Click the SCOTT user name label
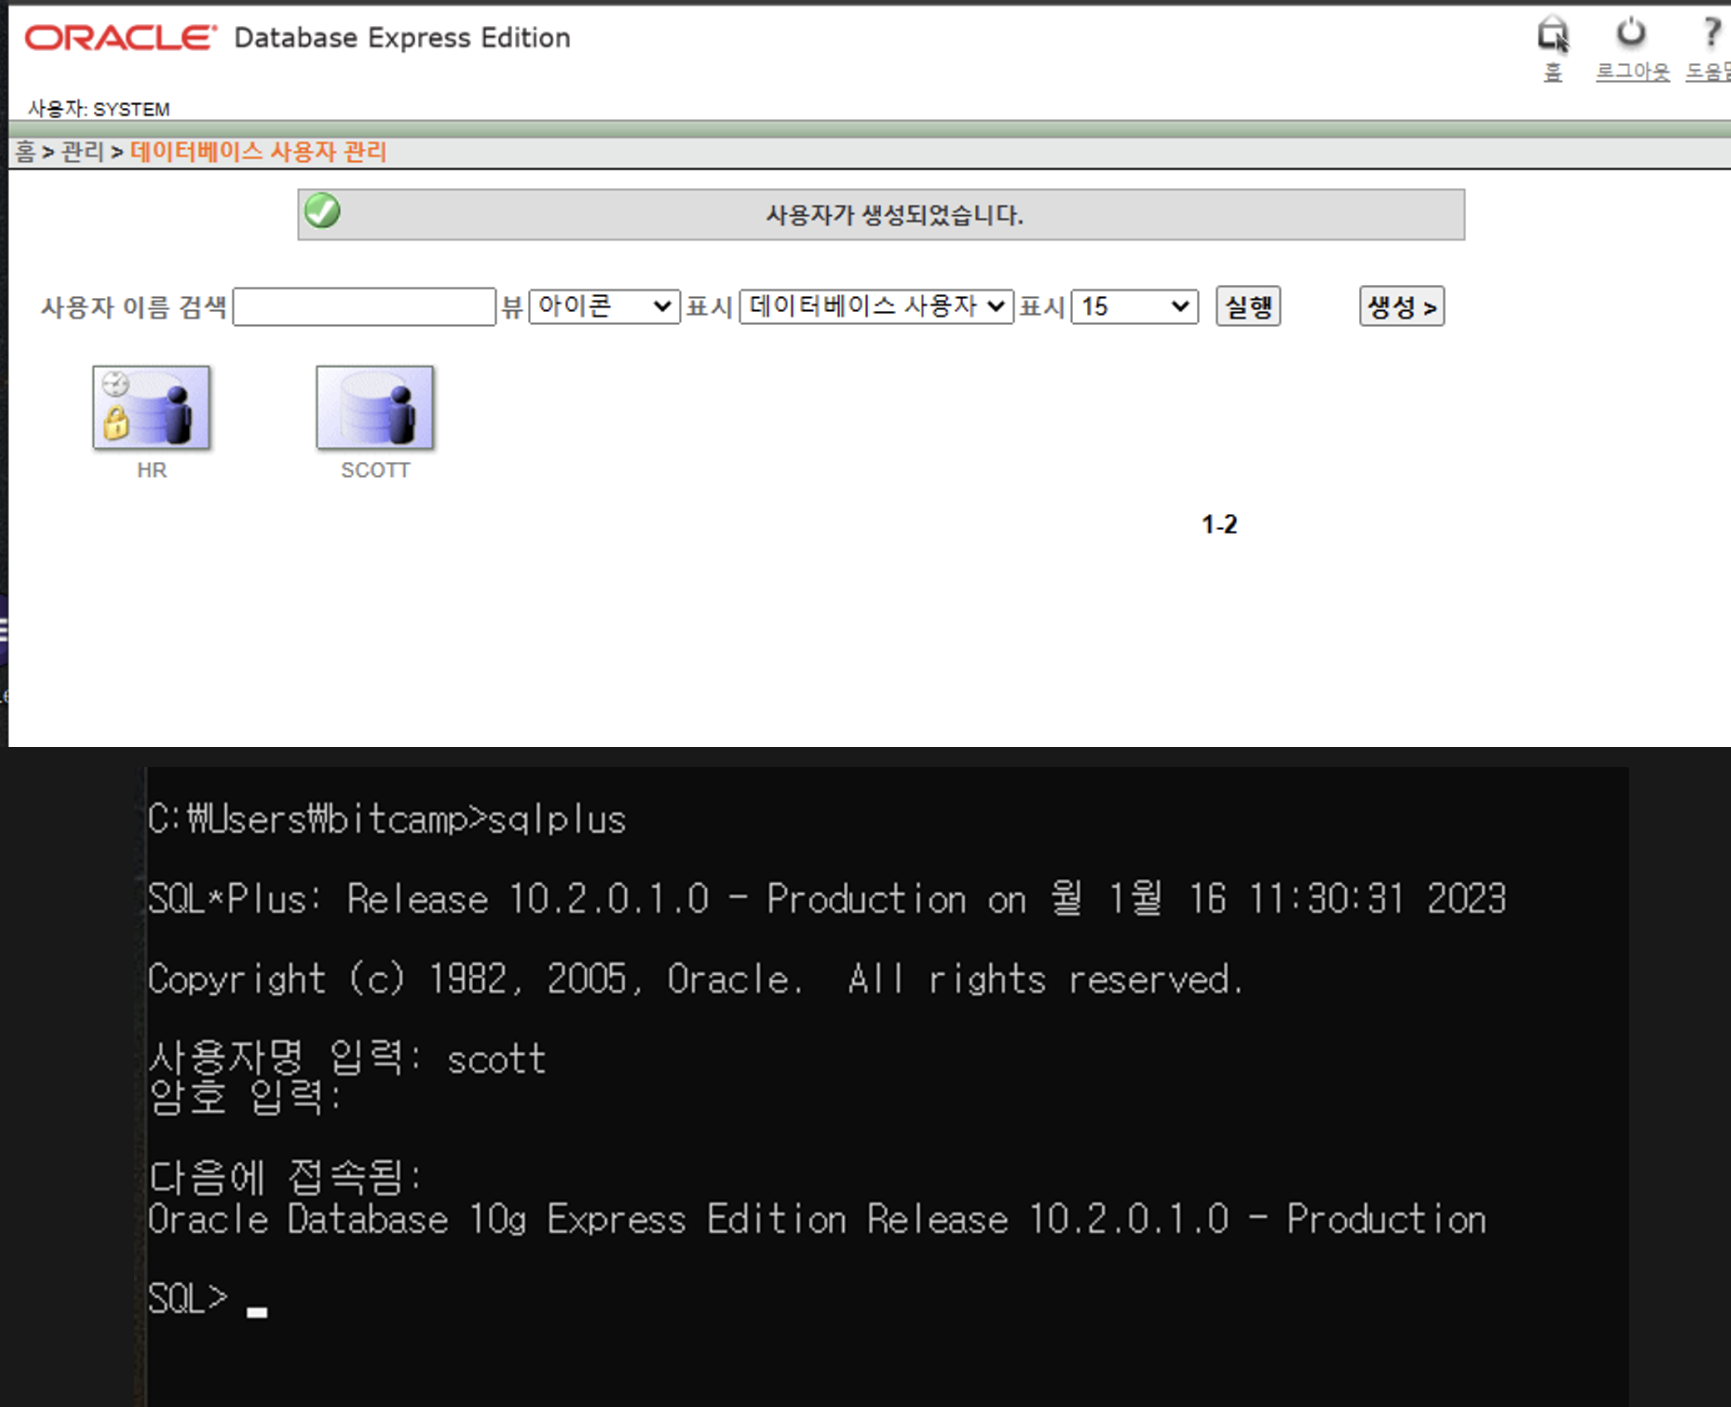Viewport: 1731px width, 1407px height. tap(375, 470)
